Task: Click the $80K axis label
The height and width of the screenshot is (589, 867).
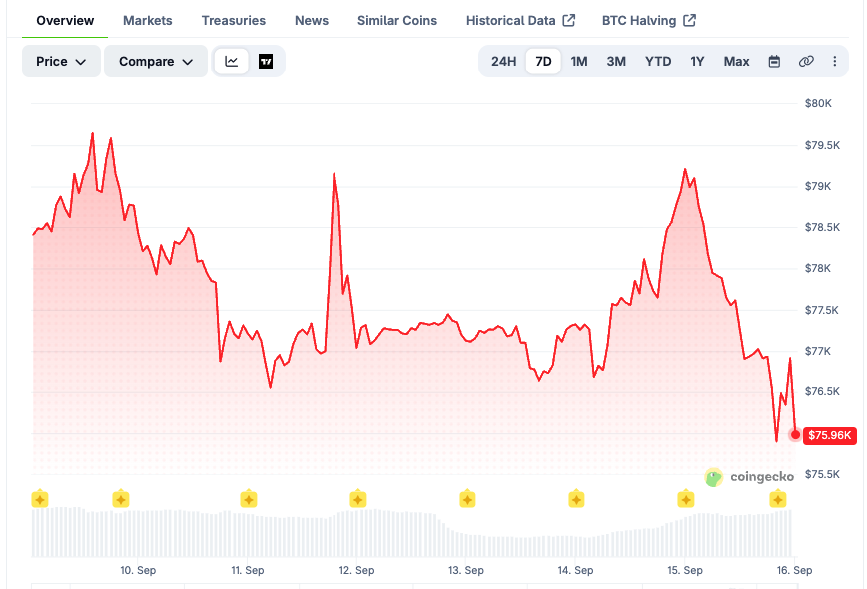Action: coord(818,103)
